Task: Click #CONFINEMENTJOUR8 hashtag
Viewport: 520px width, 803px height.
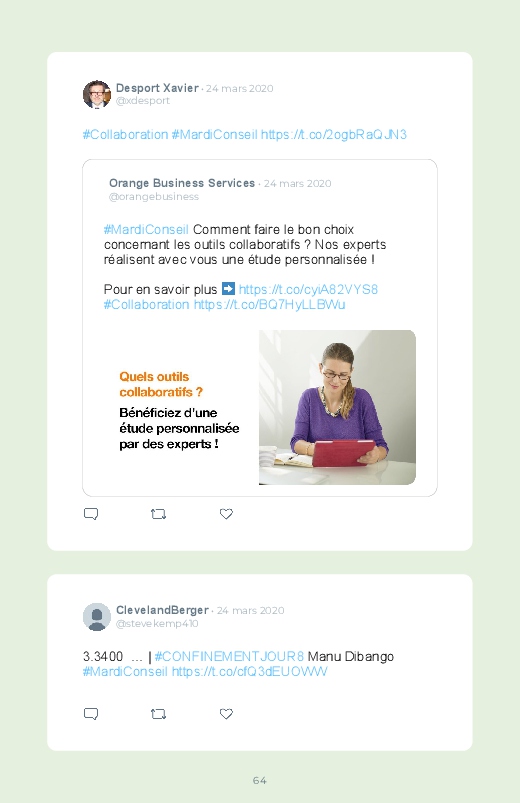Action: [229, 657]
